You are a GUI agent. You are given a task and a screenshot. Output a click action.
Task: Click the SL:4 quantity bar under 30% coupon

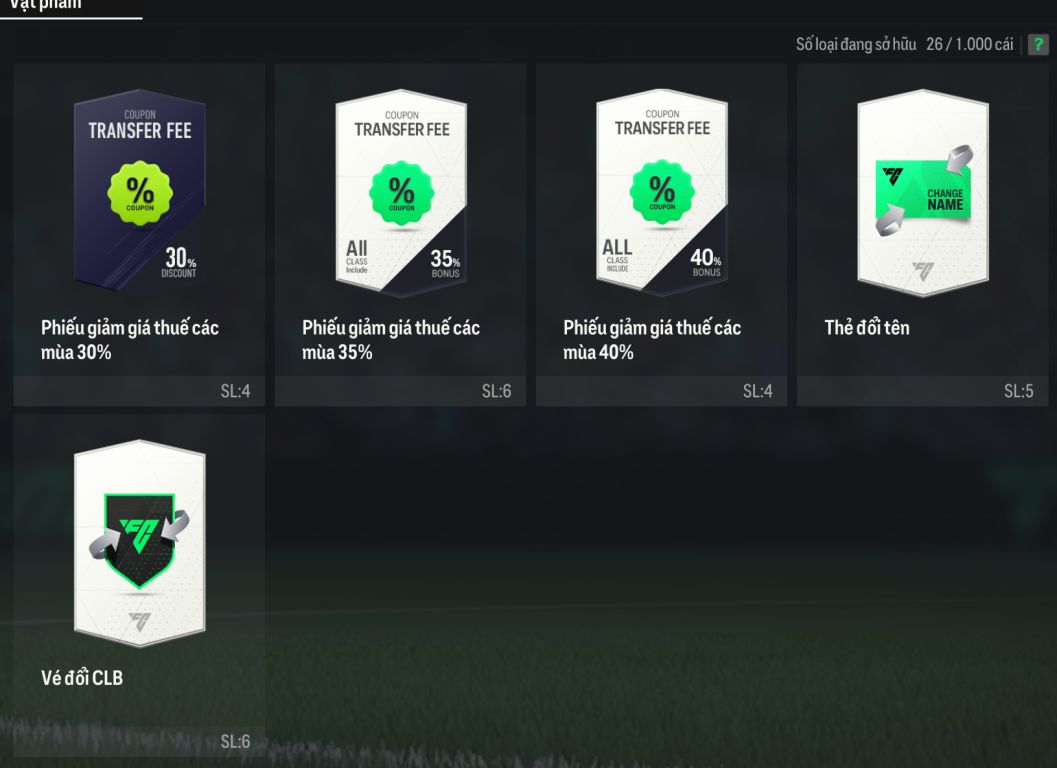pos(139,391)
